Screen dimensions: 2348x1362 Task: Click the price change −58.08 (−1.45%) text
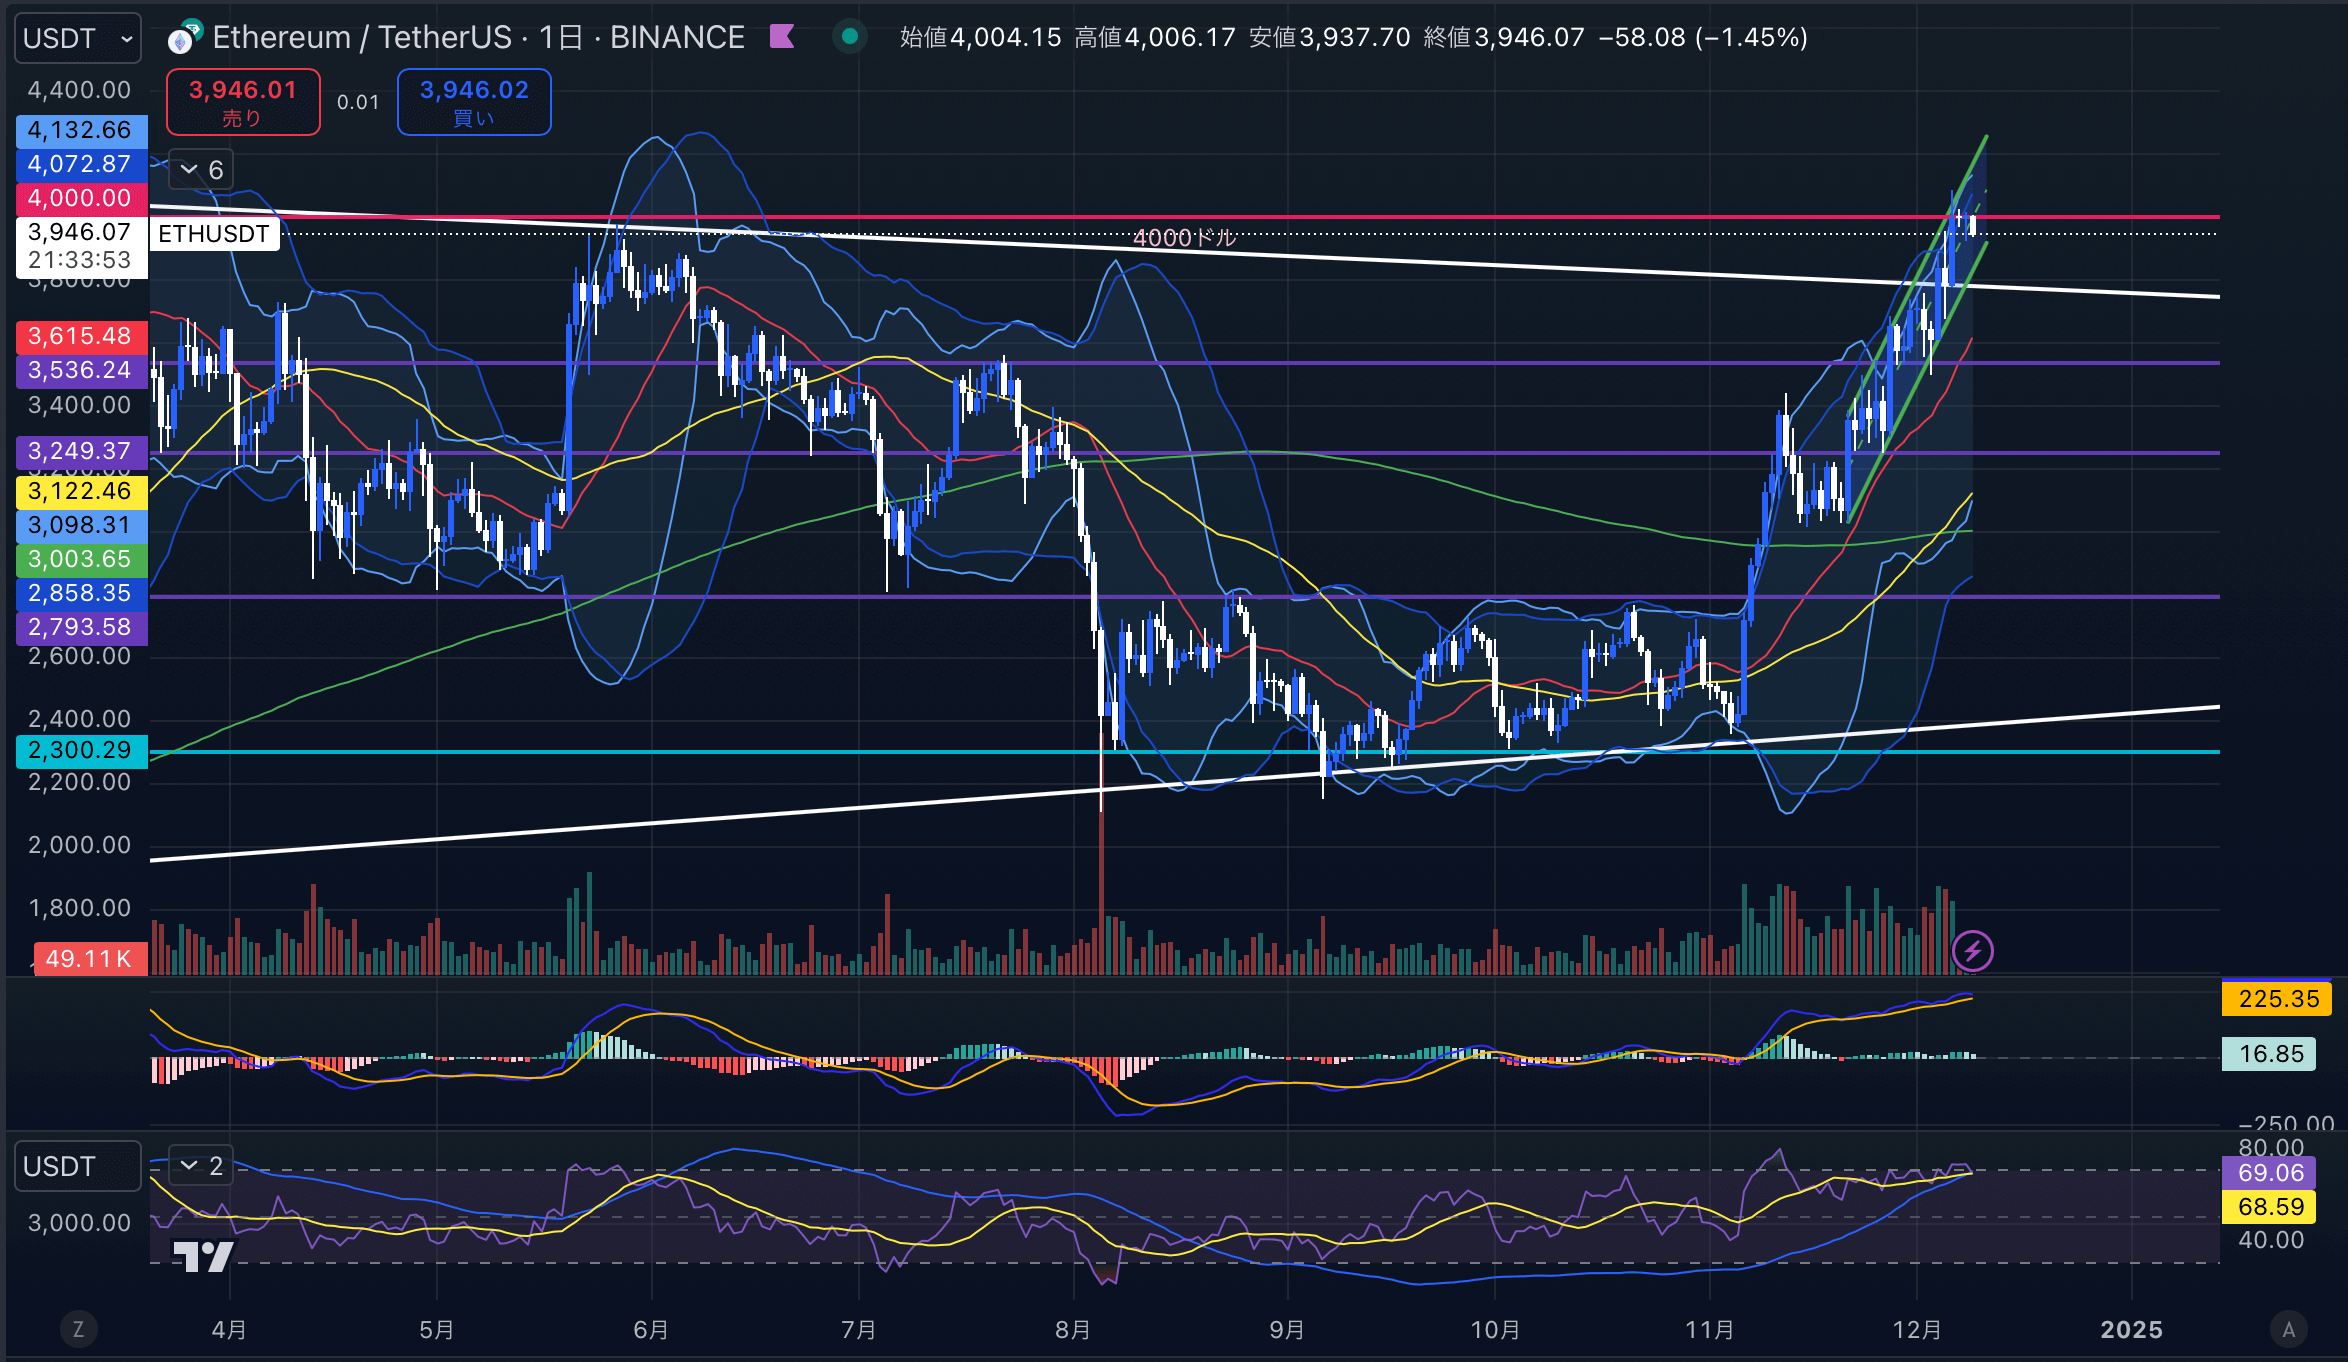tap(1703, 38)
